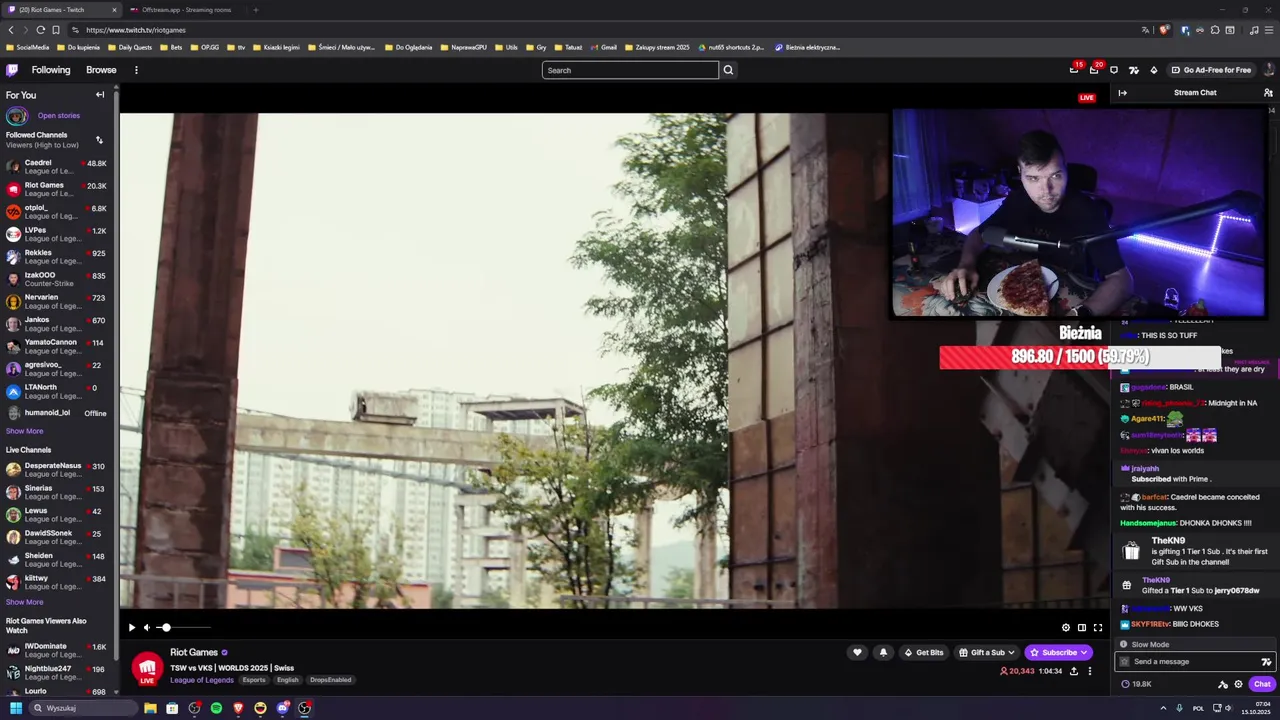Image resolution: width=1280 pixels, height=720 pixels.
Task: Open Daily Quests bookmark folder
Action: (x=129, y=47)
